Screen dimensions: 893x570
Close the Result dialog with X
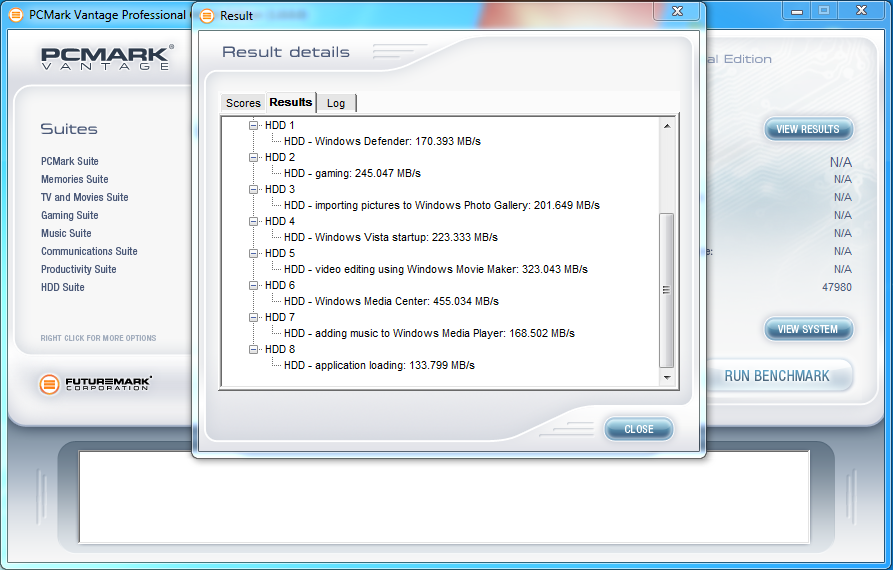(x=677, y=11)
